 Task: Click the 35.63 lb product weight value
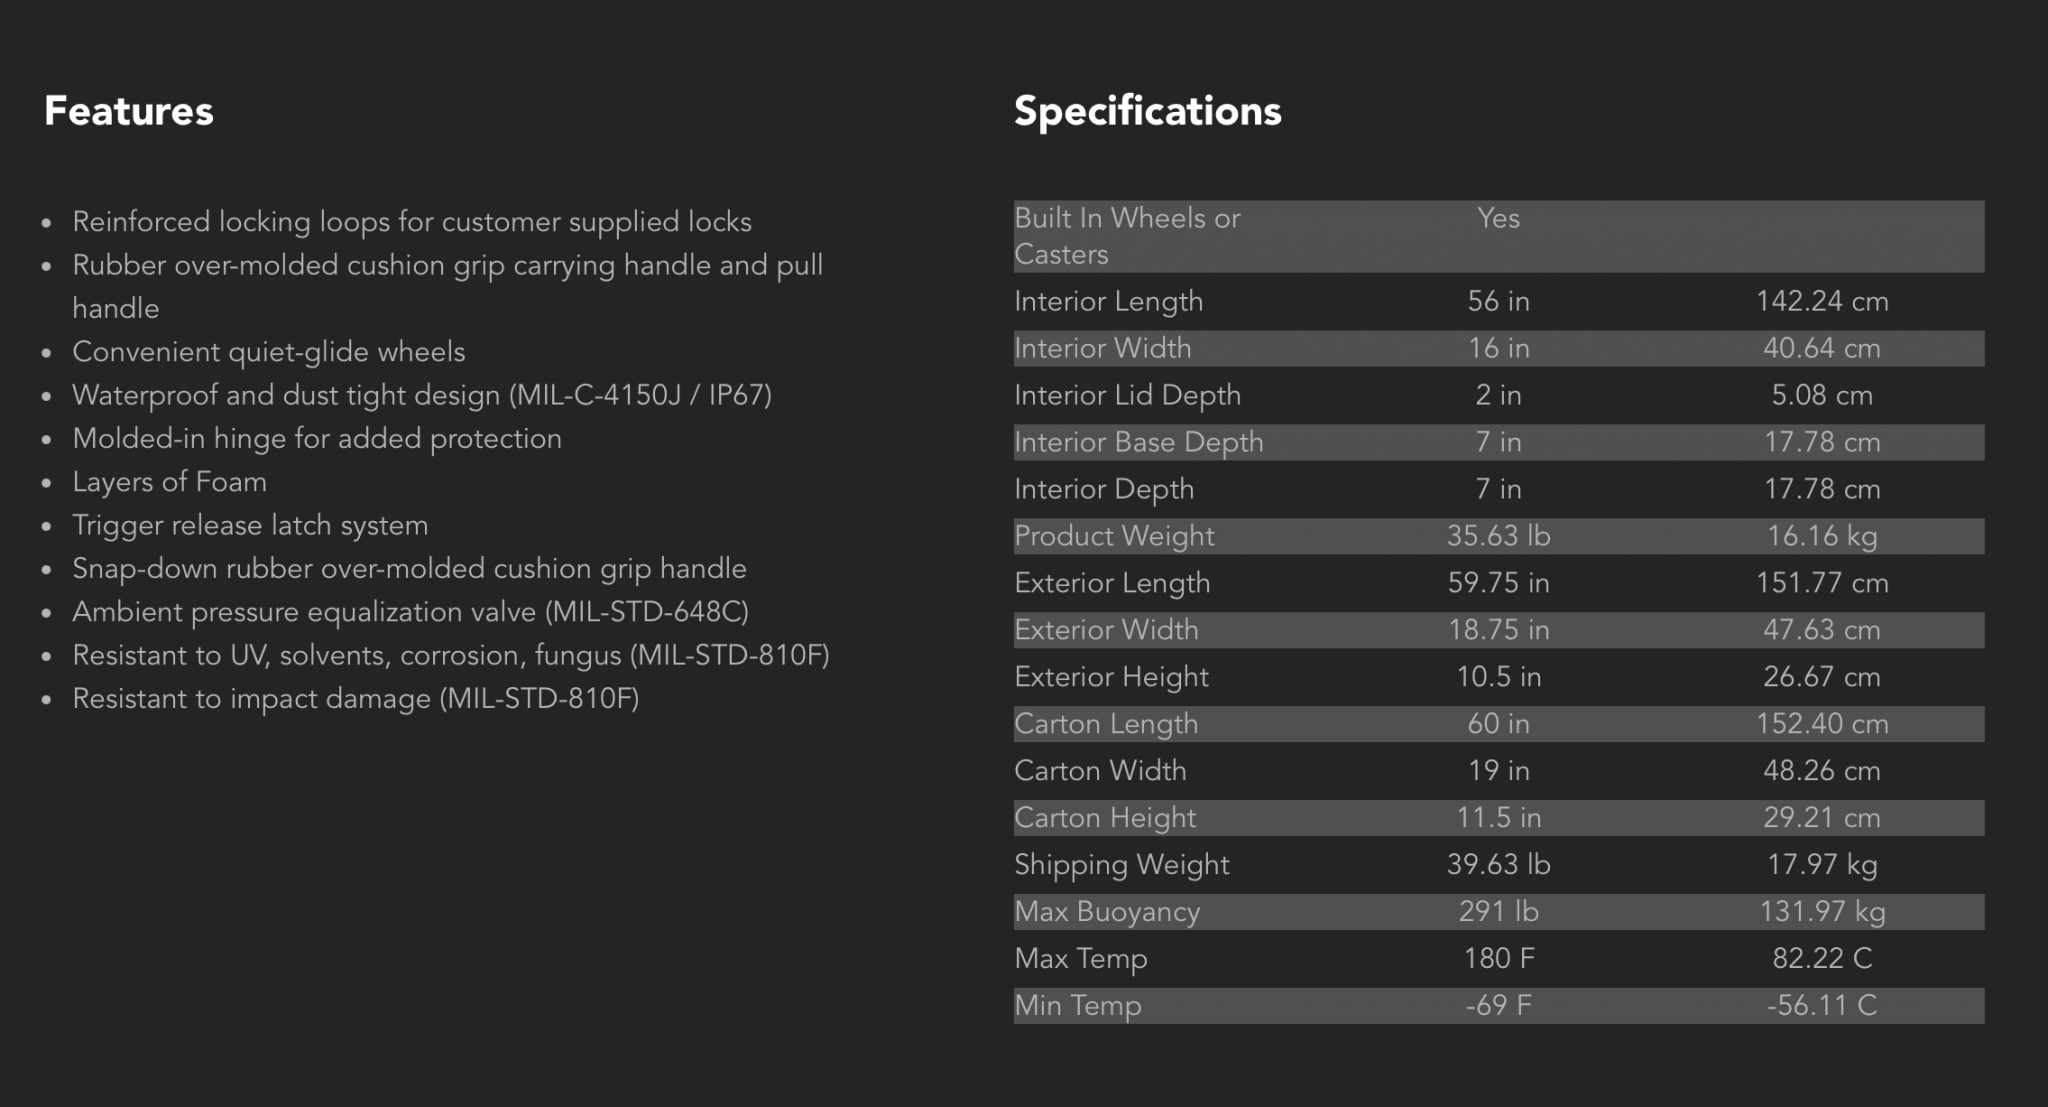[x=1498, y=536]
